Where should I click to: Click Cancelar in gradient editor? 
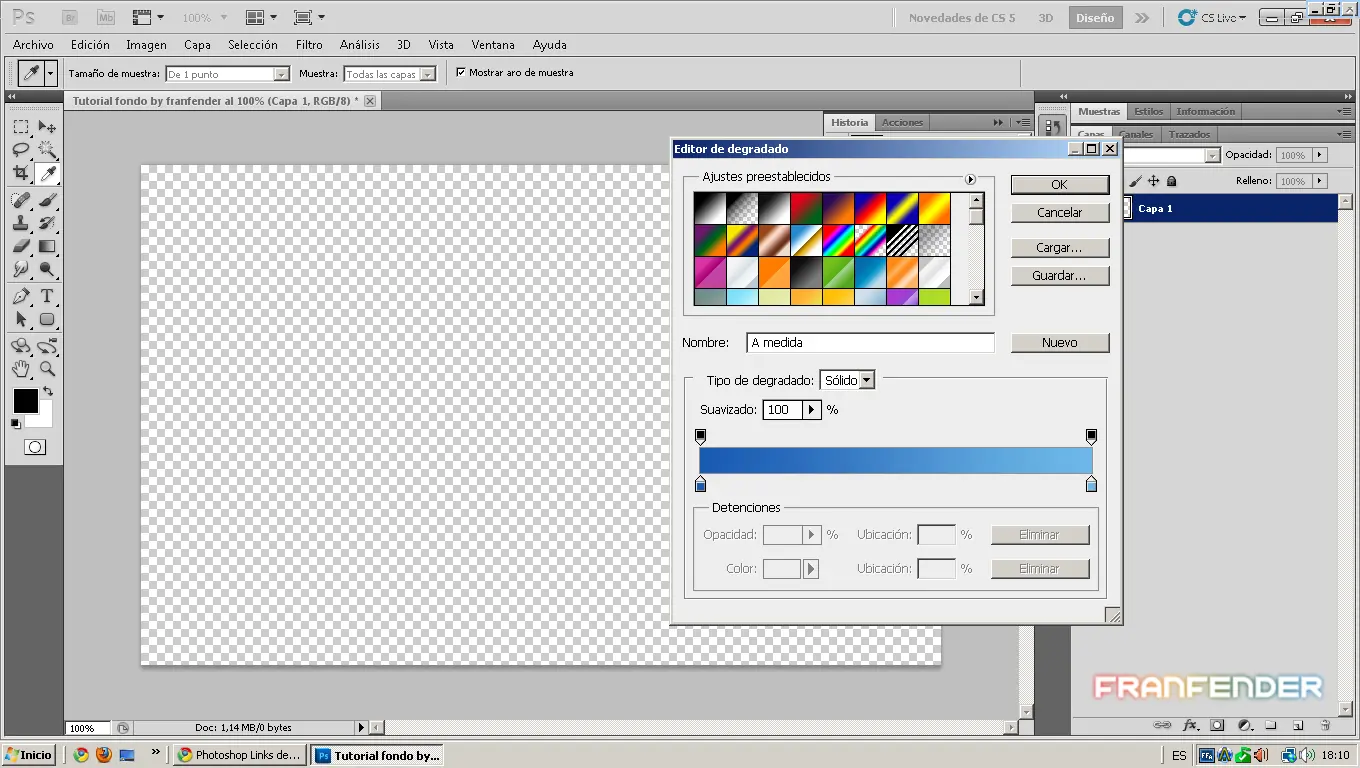[1060, 213]
